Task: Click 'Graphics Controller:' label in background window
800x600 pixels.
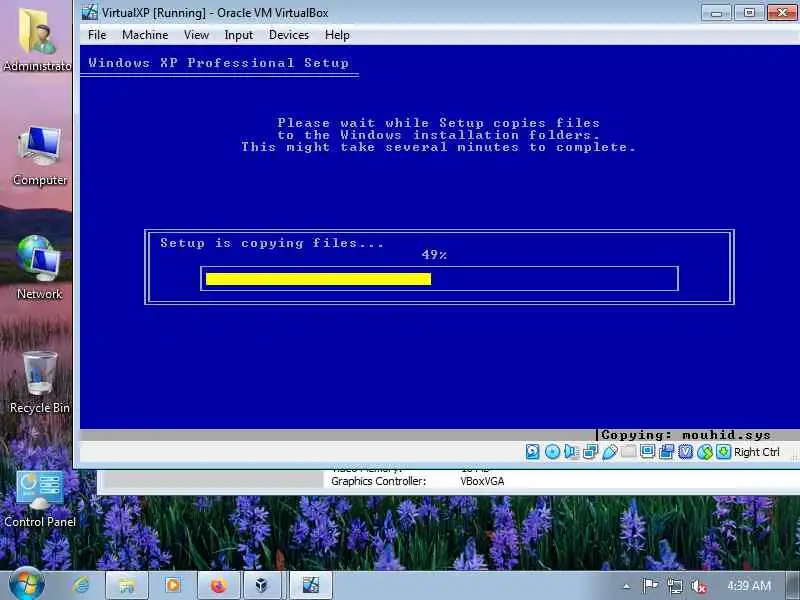Action: (x=378, y=481)
